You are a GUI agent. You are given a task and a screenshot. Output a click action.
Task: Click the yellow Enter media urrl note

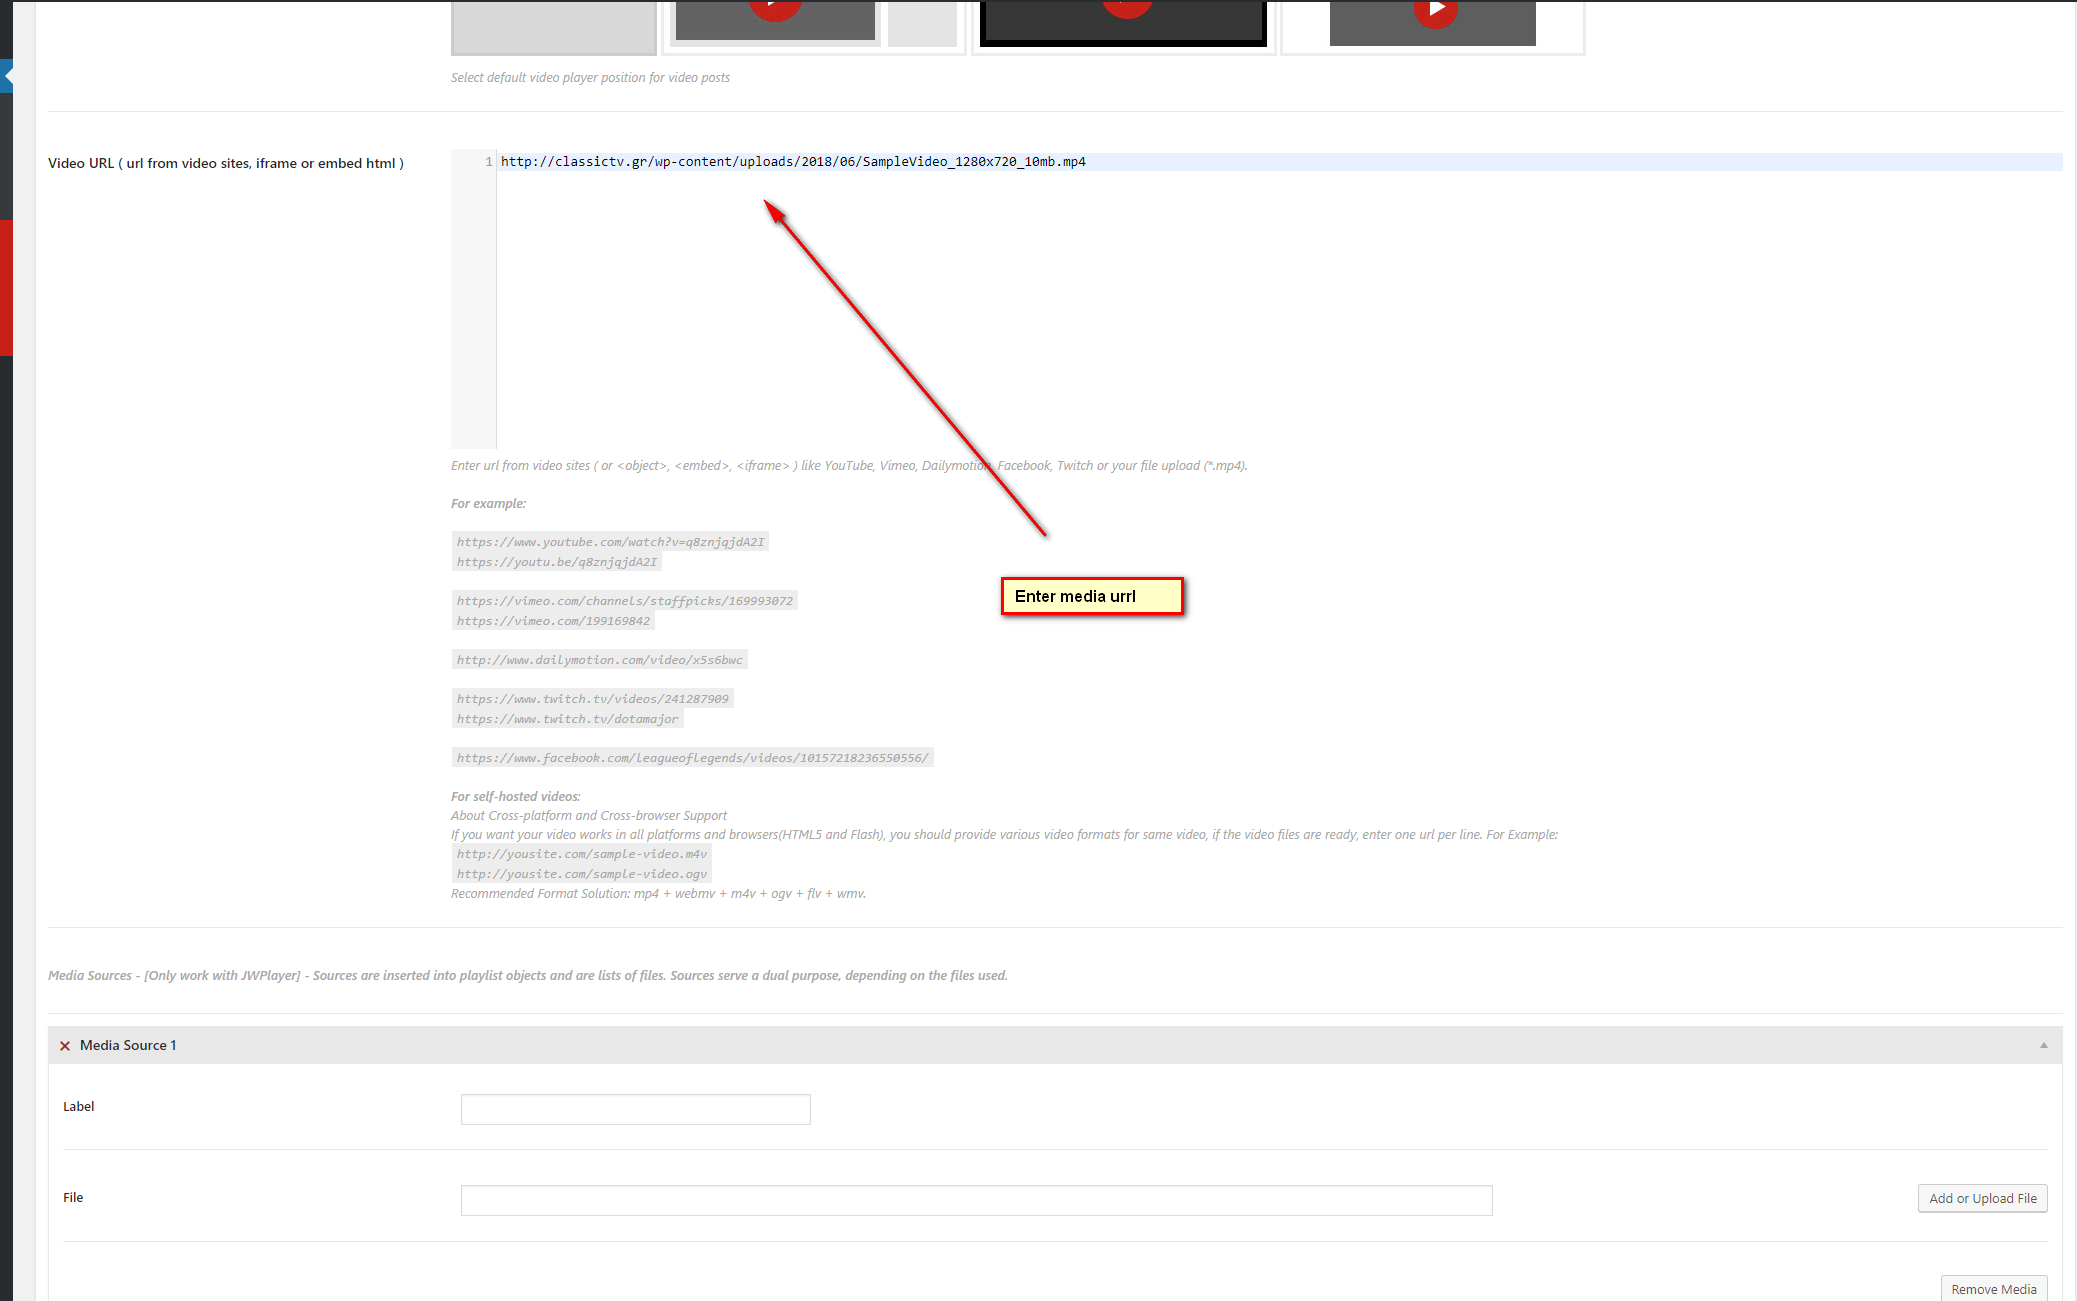pos(1092,596)
